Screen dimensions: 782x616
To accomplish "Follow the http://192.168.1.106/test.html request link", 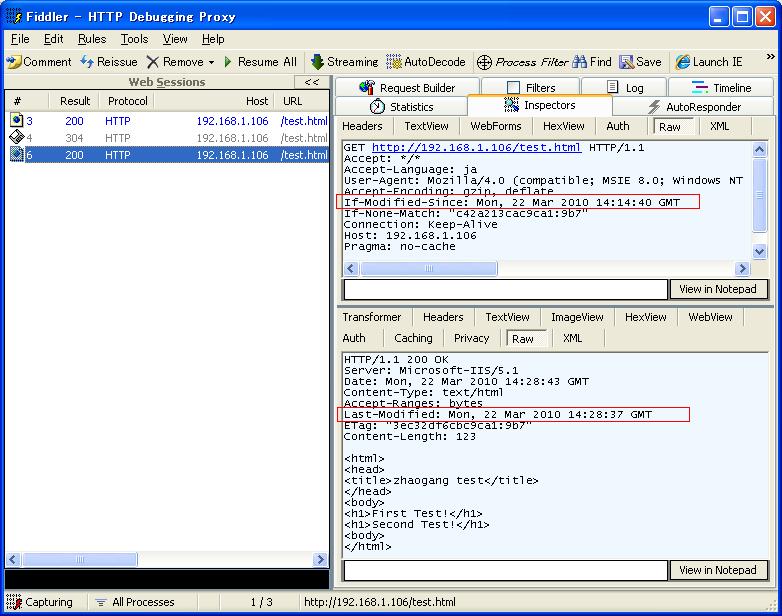I will pyautogui.click(x=476, y=147).
